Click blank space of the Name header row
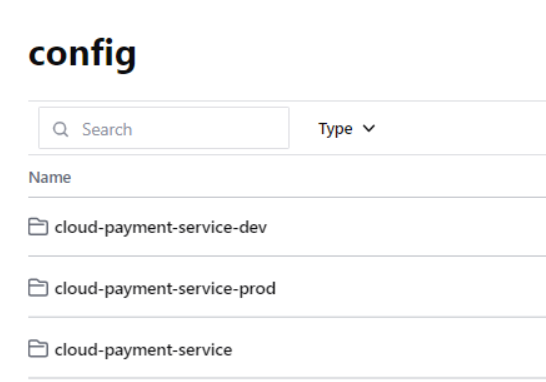This screenshot has height=382, width=546. pos(306,177)
